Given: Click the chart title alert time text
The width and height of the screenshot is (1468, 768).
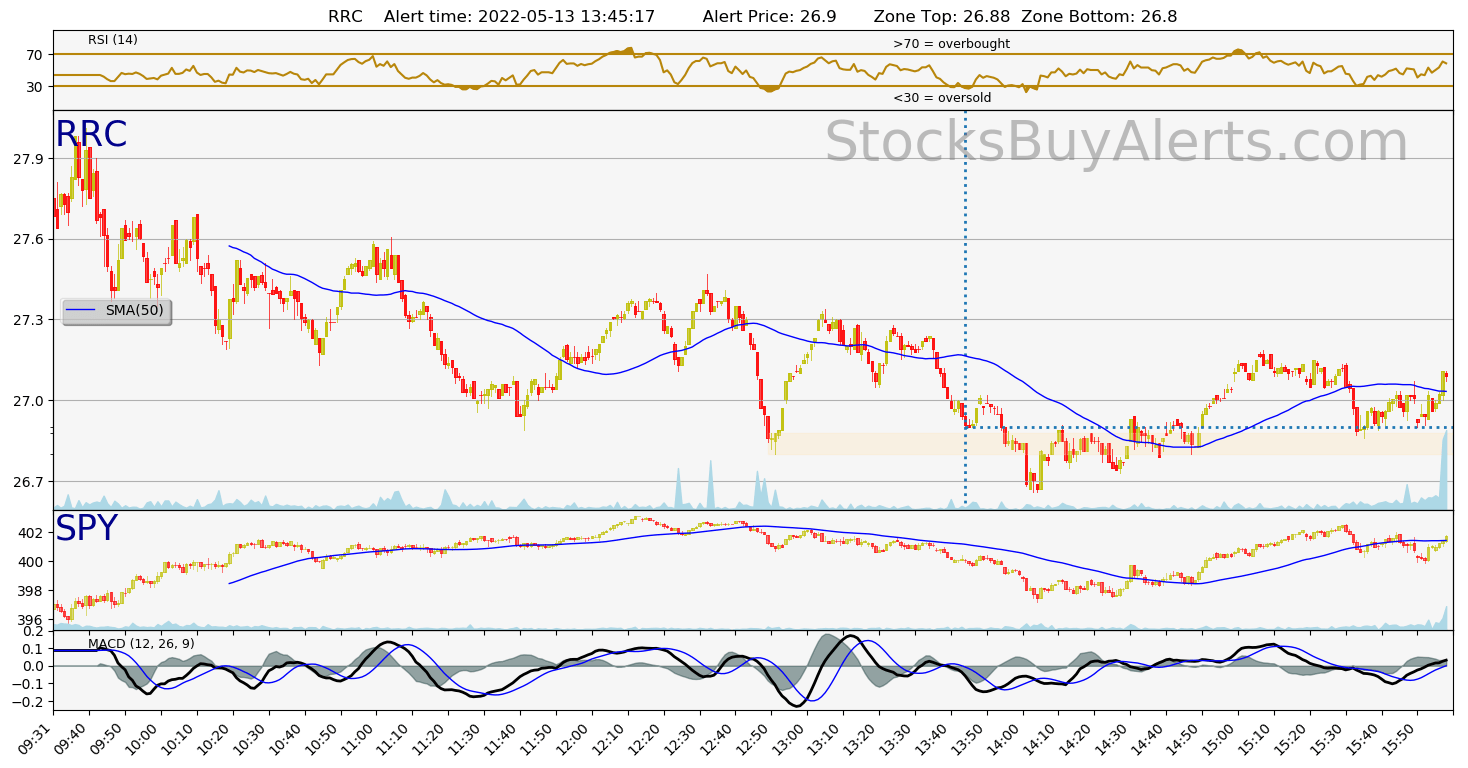Looking at the screenshot, I should coord(519,16).
